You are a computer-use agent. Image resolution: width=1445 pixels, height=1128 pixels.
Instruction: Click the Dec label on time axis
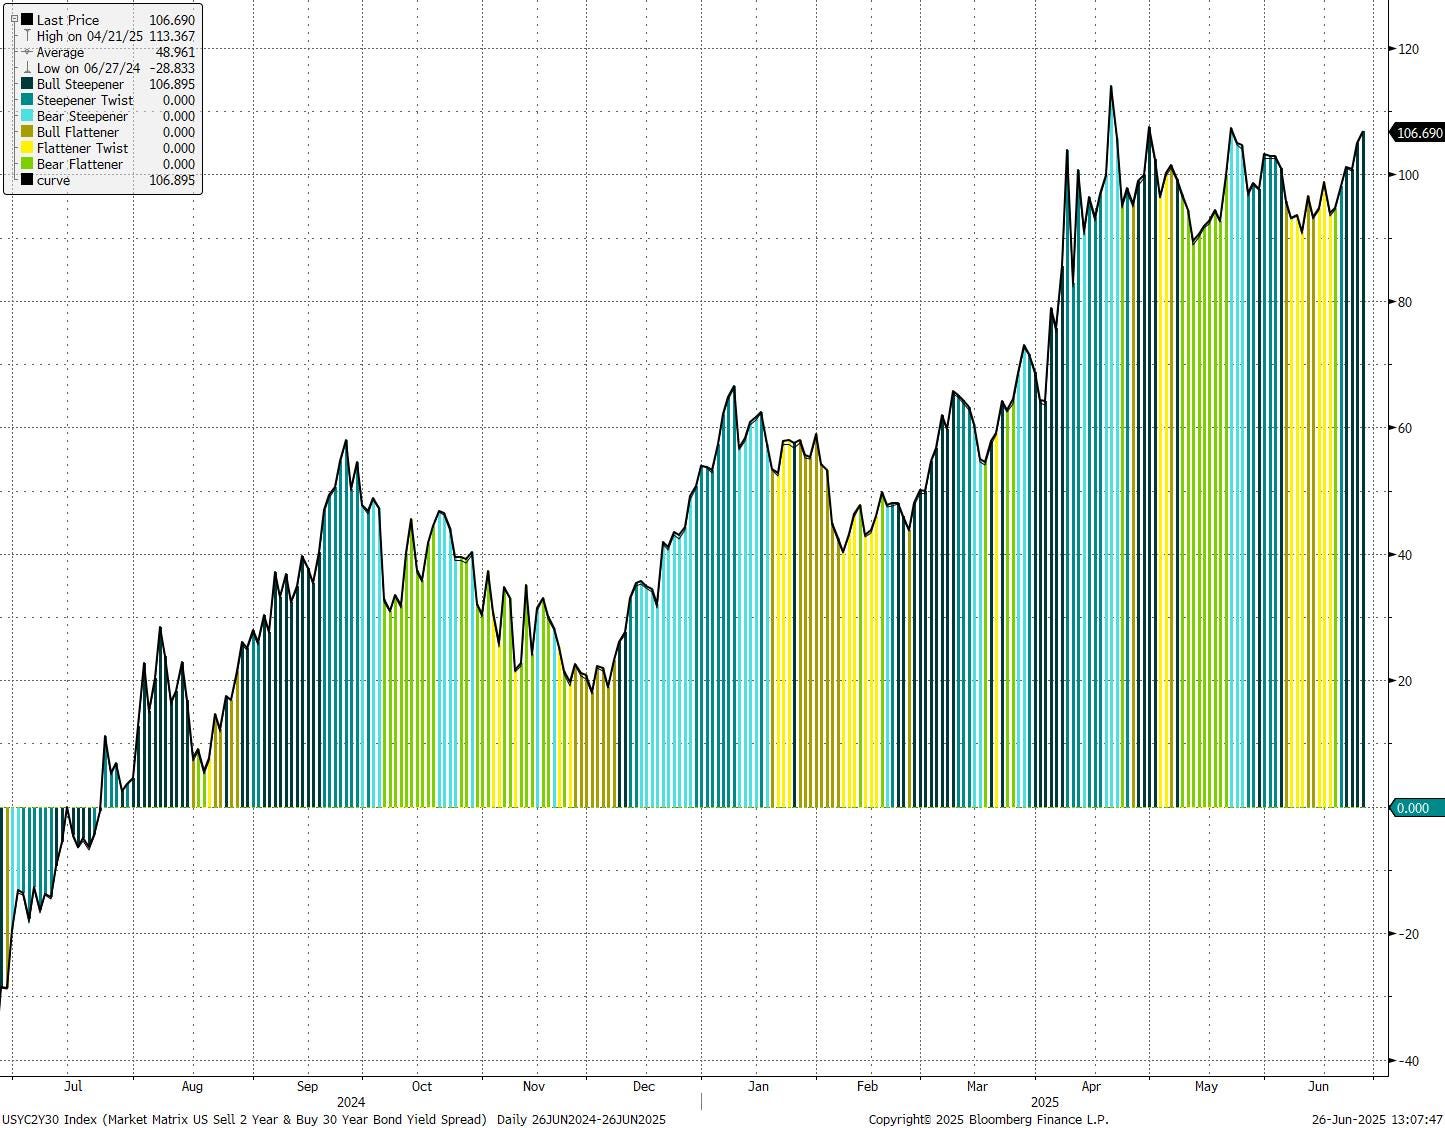pos(643,1086)
